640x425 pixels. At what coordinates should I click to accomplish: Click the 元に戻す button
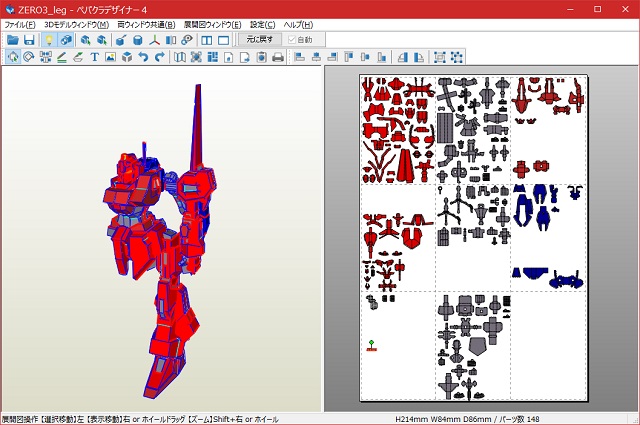[260, 40]
